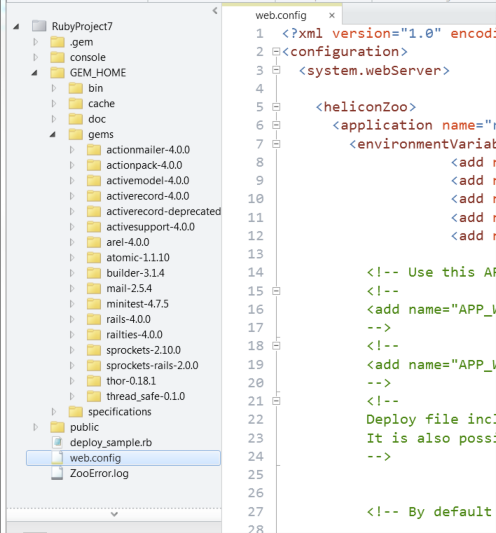Image resolution: width=496 pixels, height=533 pixels.
Task: Click the mail-2.5.4 folder icon
Action: (94, 288)
